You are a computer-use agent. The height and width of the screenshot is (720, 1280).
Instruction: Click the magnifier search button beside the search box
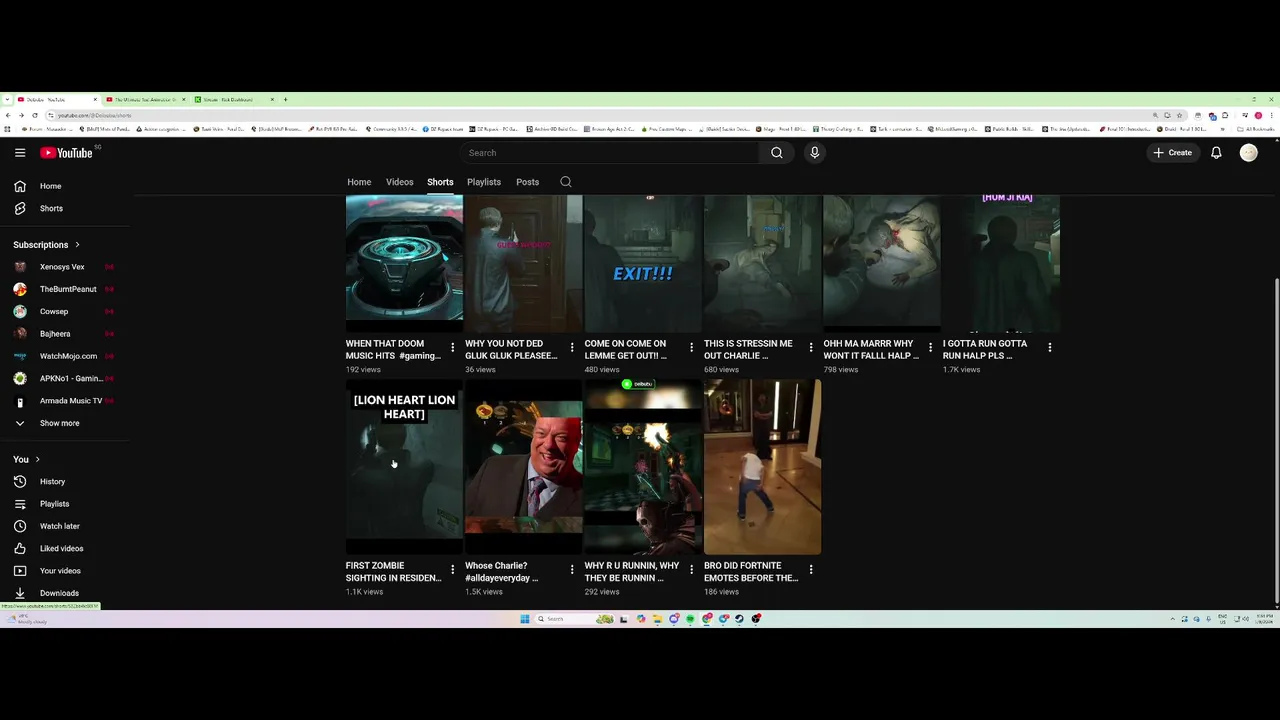point(776,153)
